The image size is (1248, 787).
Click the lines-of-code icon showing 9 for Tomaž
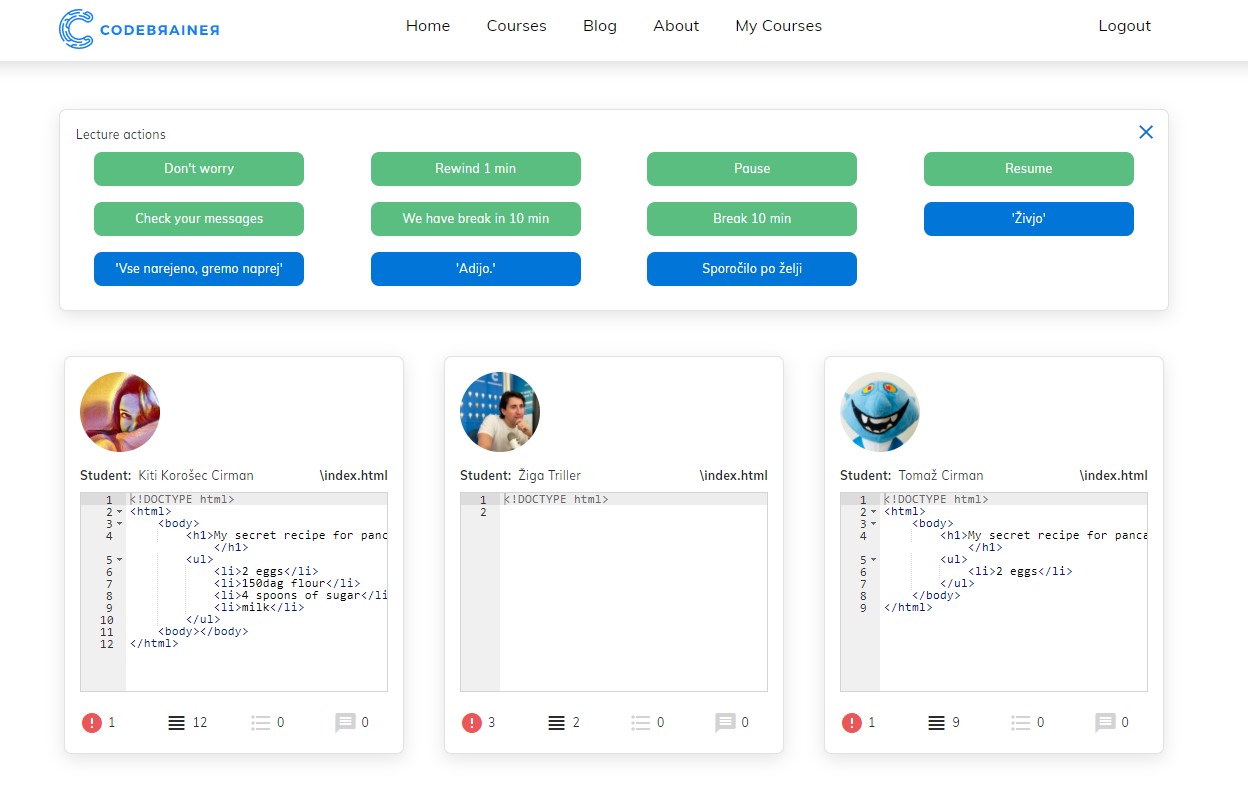(x=937, y=722)
